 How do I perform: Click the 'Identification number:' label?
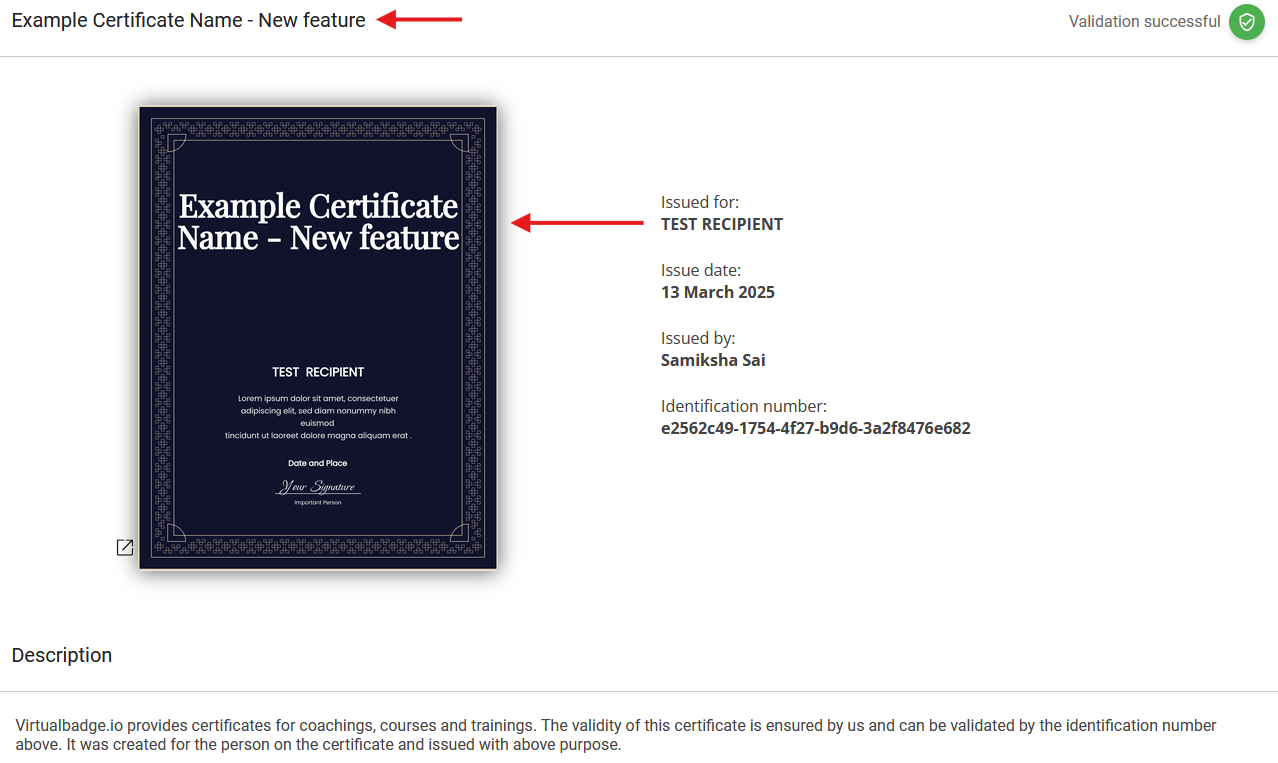coord(743,405)
